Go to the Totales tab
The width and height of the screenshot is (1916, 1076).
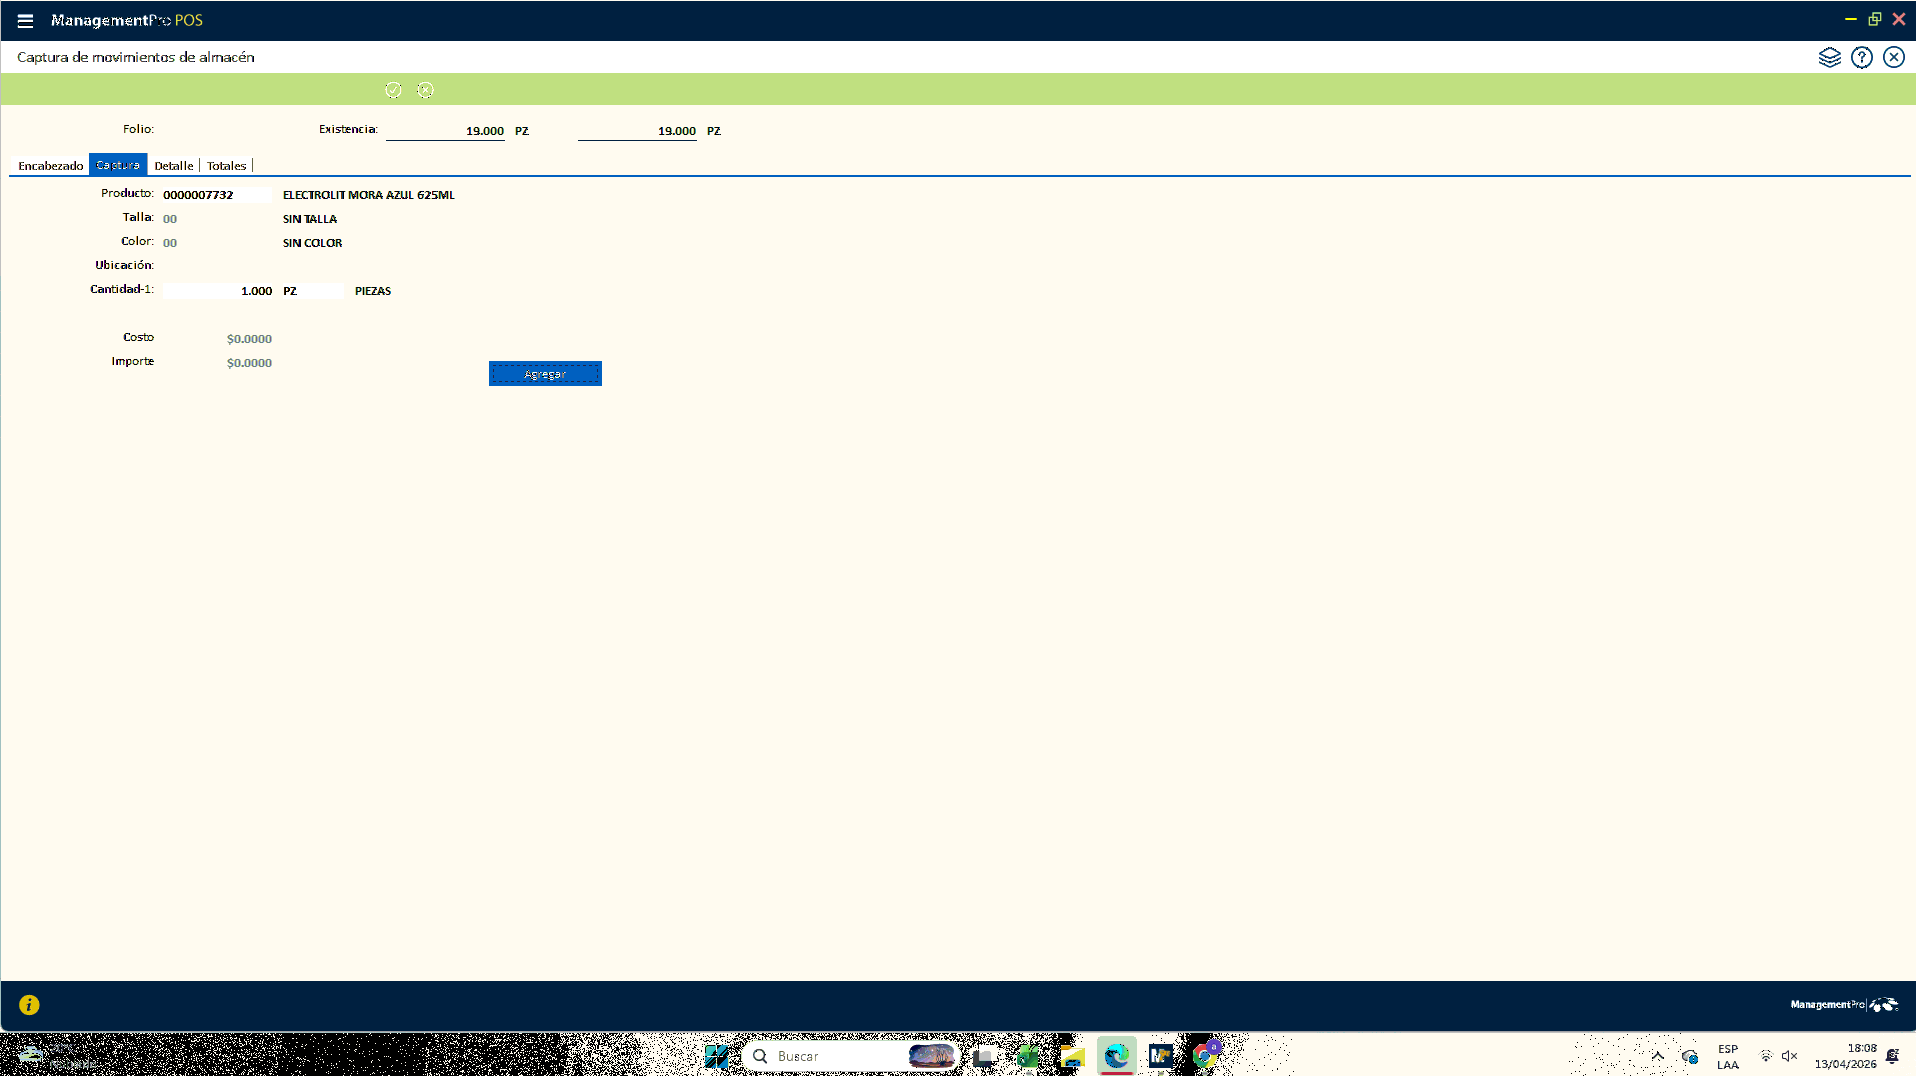point(226,166)
